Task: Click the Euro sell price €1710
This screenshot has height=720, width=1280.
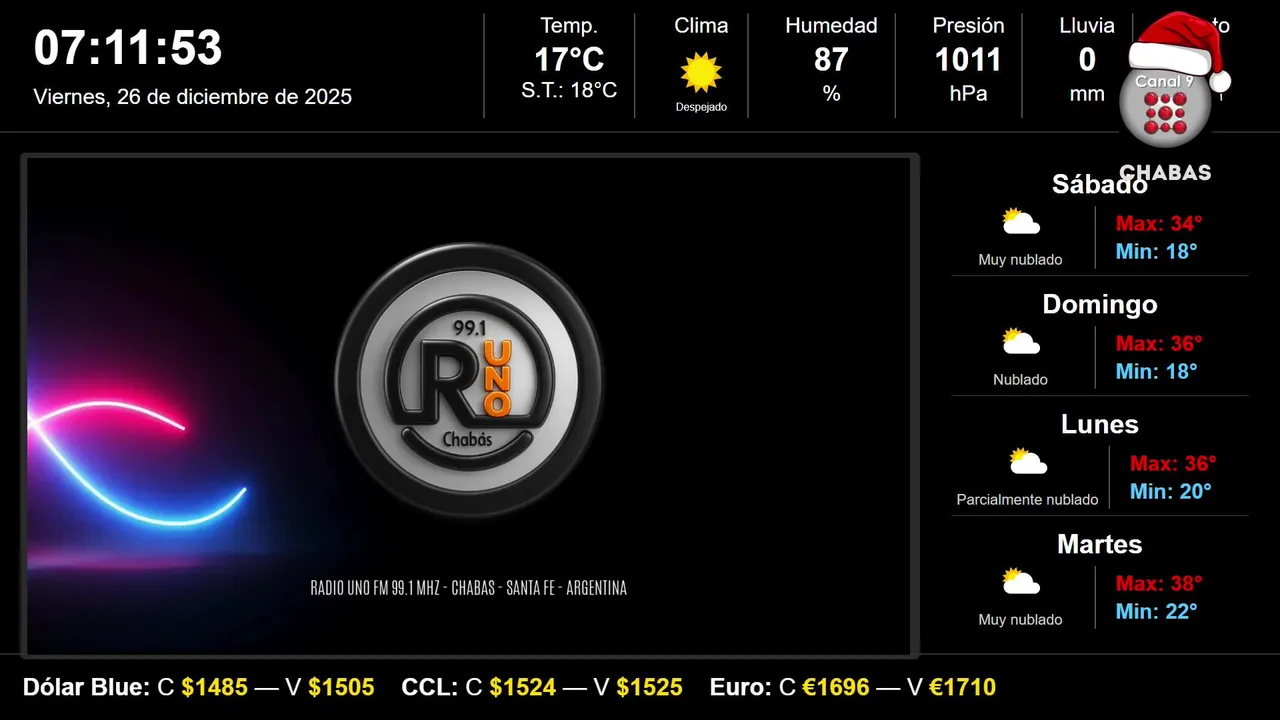Action: 962,687
